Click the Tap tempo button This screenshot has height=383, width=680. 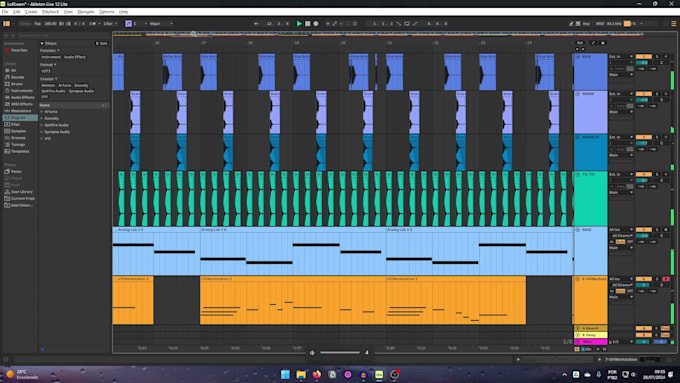(37, 23)
